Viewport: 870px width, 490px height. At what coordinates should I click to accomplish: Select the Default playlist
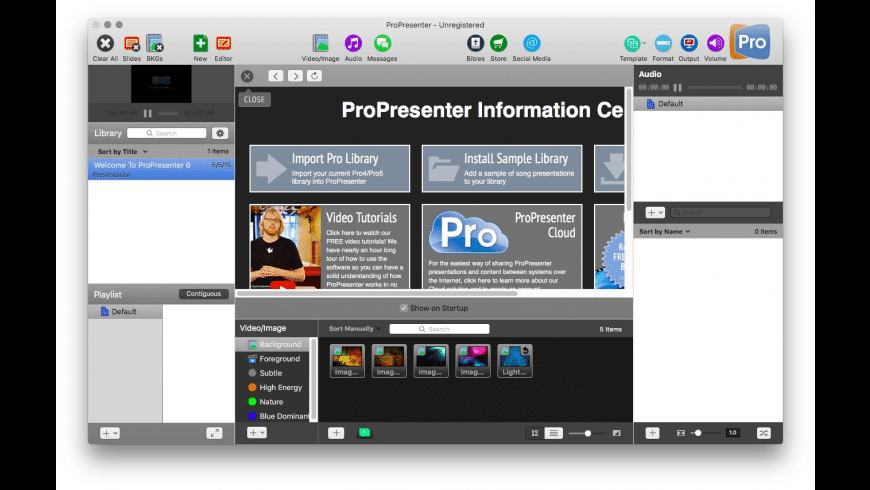coord(125,312)
